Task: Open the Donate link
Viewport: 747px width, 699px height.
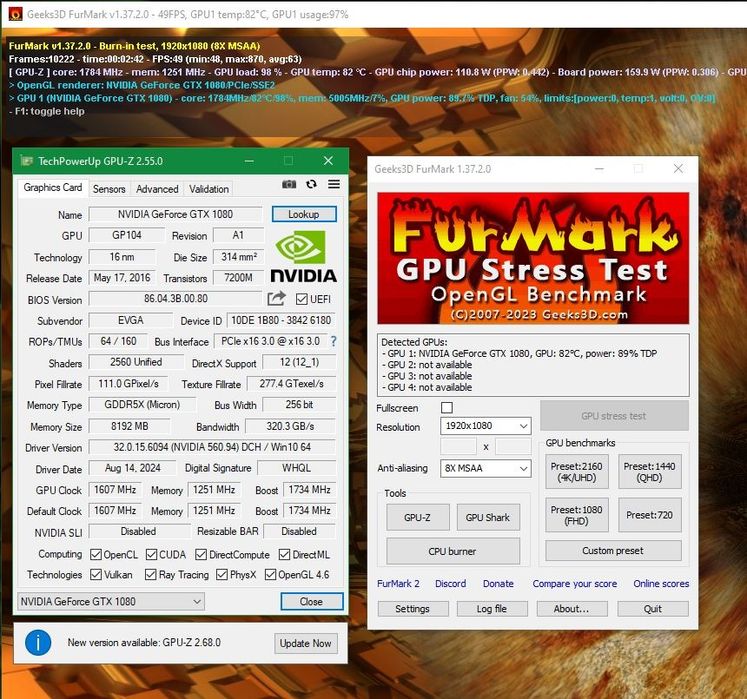Action: pos(498,583)
